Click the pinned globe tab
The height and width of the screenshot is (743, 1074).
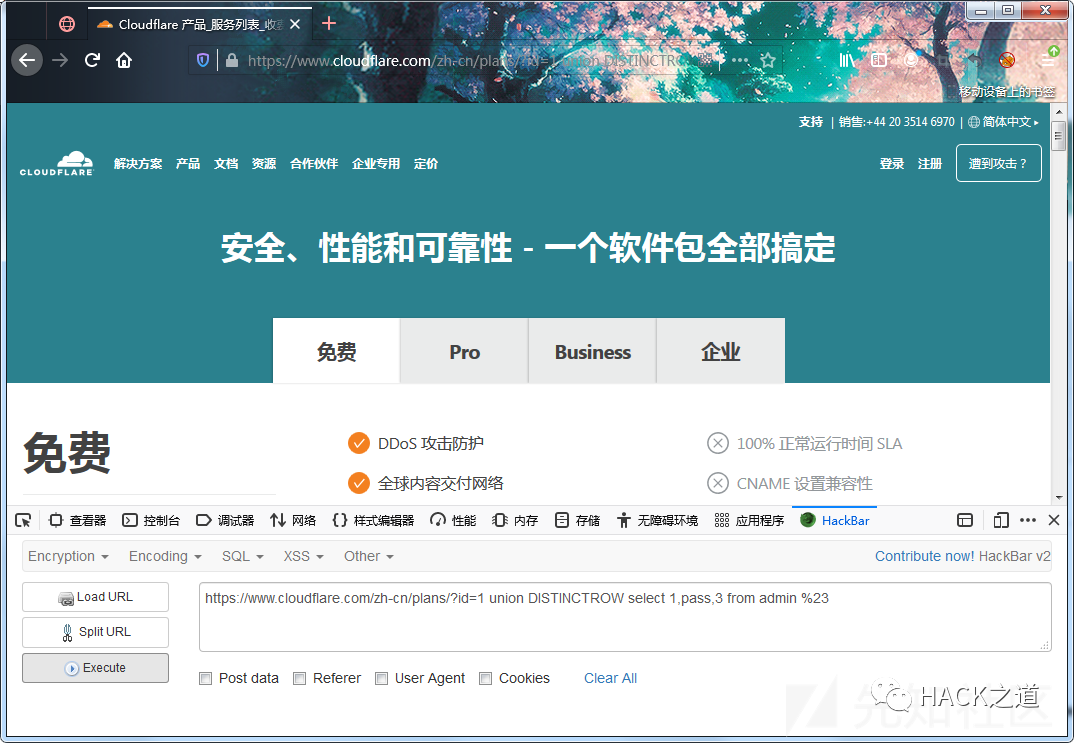coord(67,24)
